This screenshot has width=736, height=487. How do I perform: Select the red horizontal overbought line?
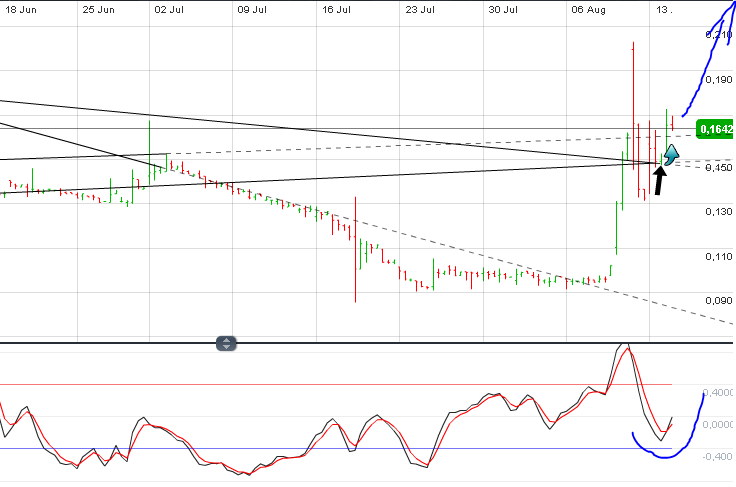[300, 384]
